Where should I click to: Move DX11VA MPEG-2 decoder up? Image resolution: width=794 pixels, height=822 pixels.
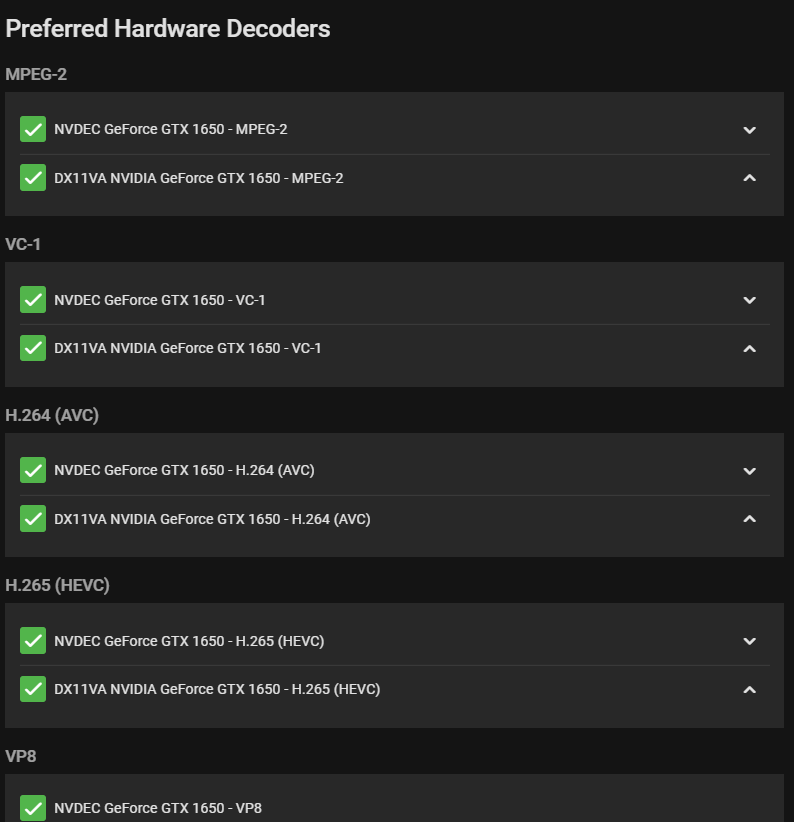click(x=750, y=178)
